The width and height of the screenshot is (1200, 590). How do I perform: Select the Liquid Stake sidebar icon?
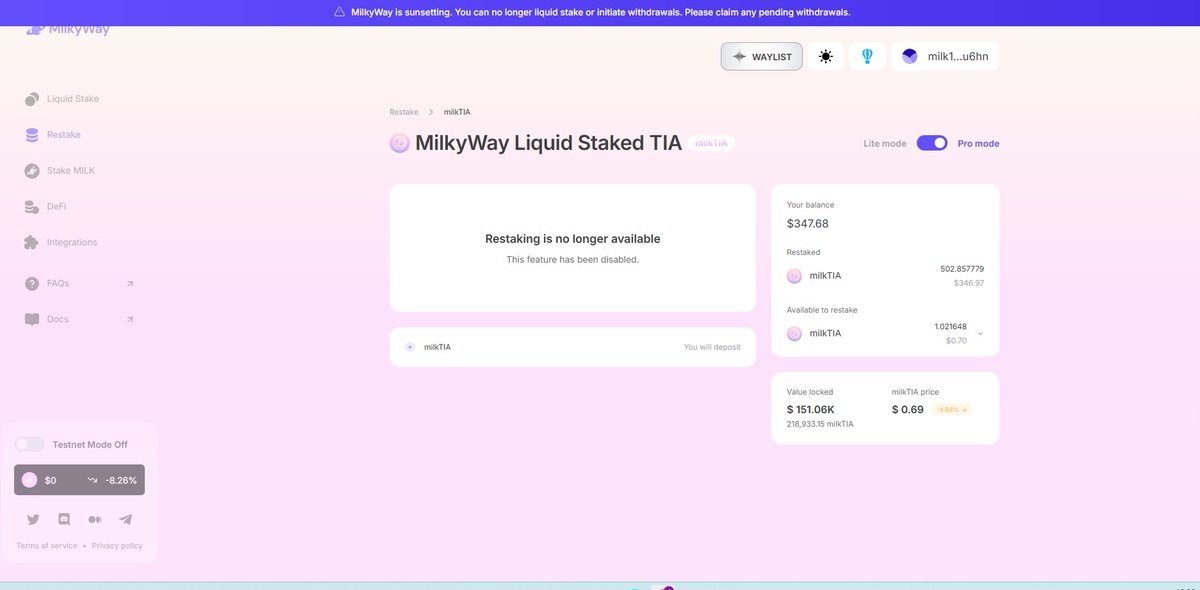click(30, 98)
